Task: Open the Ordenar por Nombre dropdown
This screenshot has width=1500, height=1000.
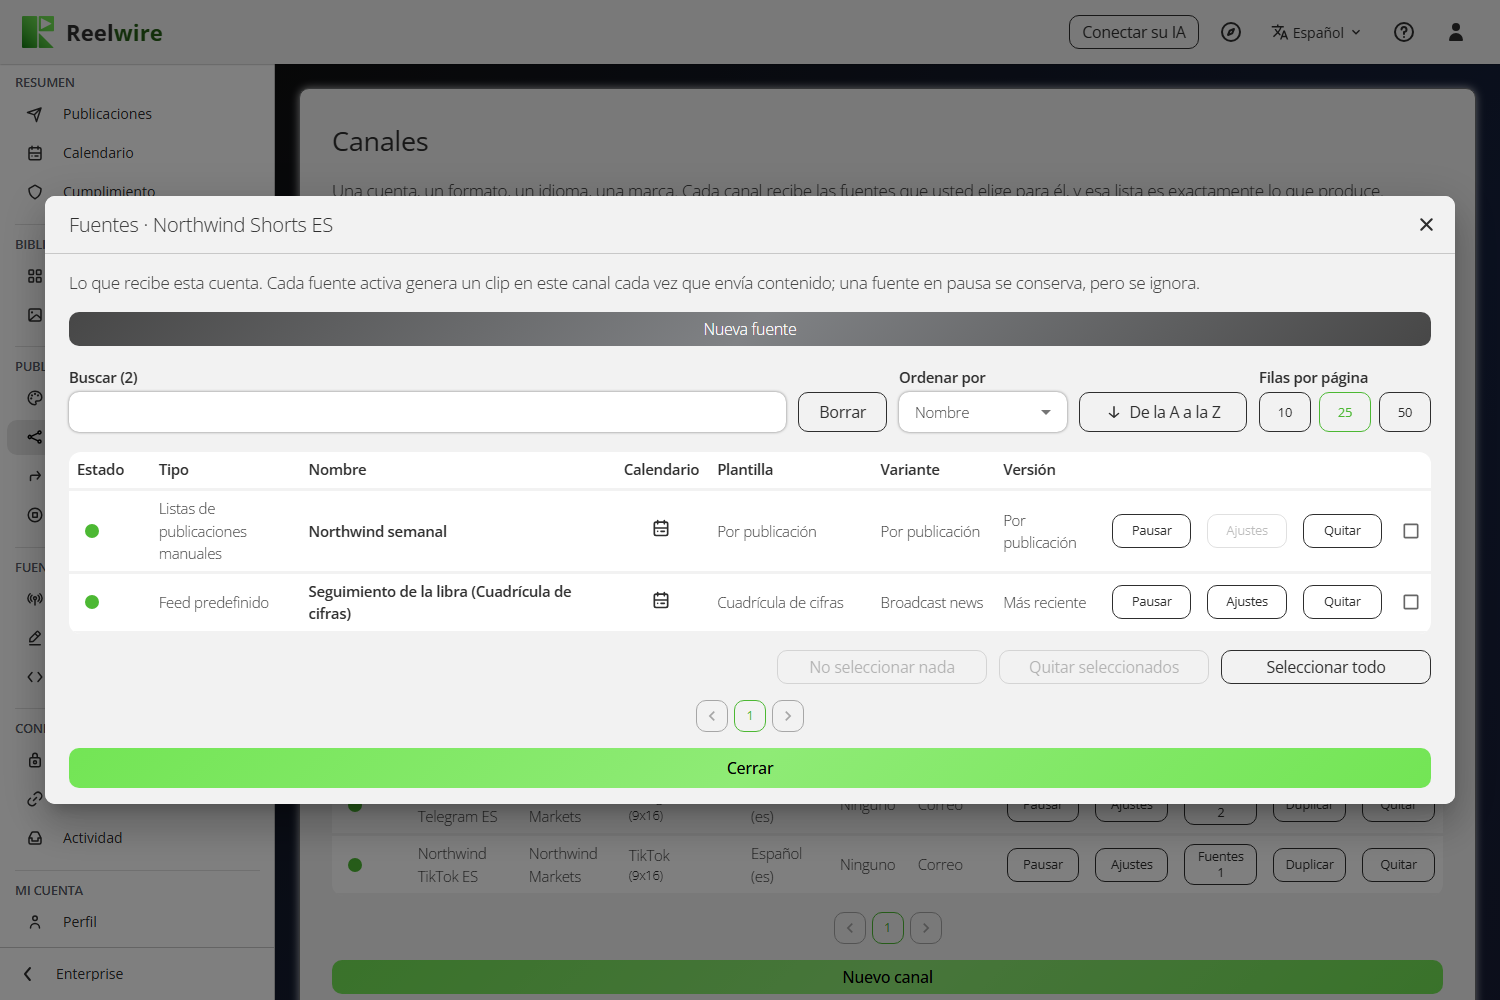Action: click(983, 412)
